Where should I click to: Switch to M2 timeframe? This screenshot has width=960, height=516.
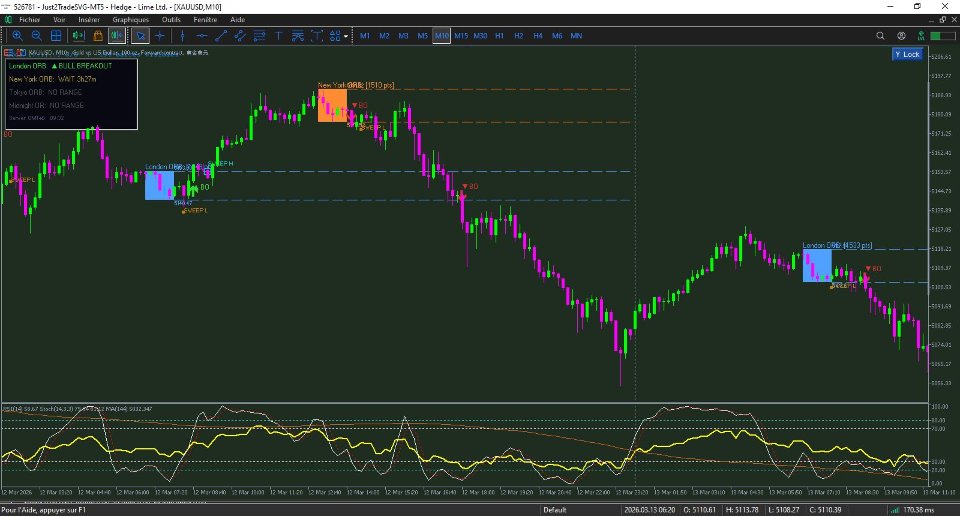[384, 36]
